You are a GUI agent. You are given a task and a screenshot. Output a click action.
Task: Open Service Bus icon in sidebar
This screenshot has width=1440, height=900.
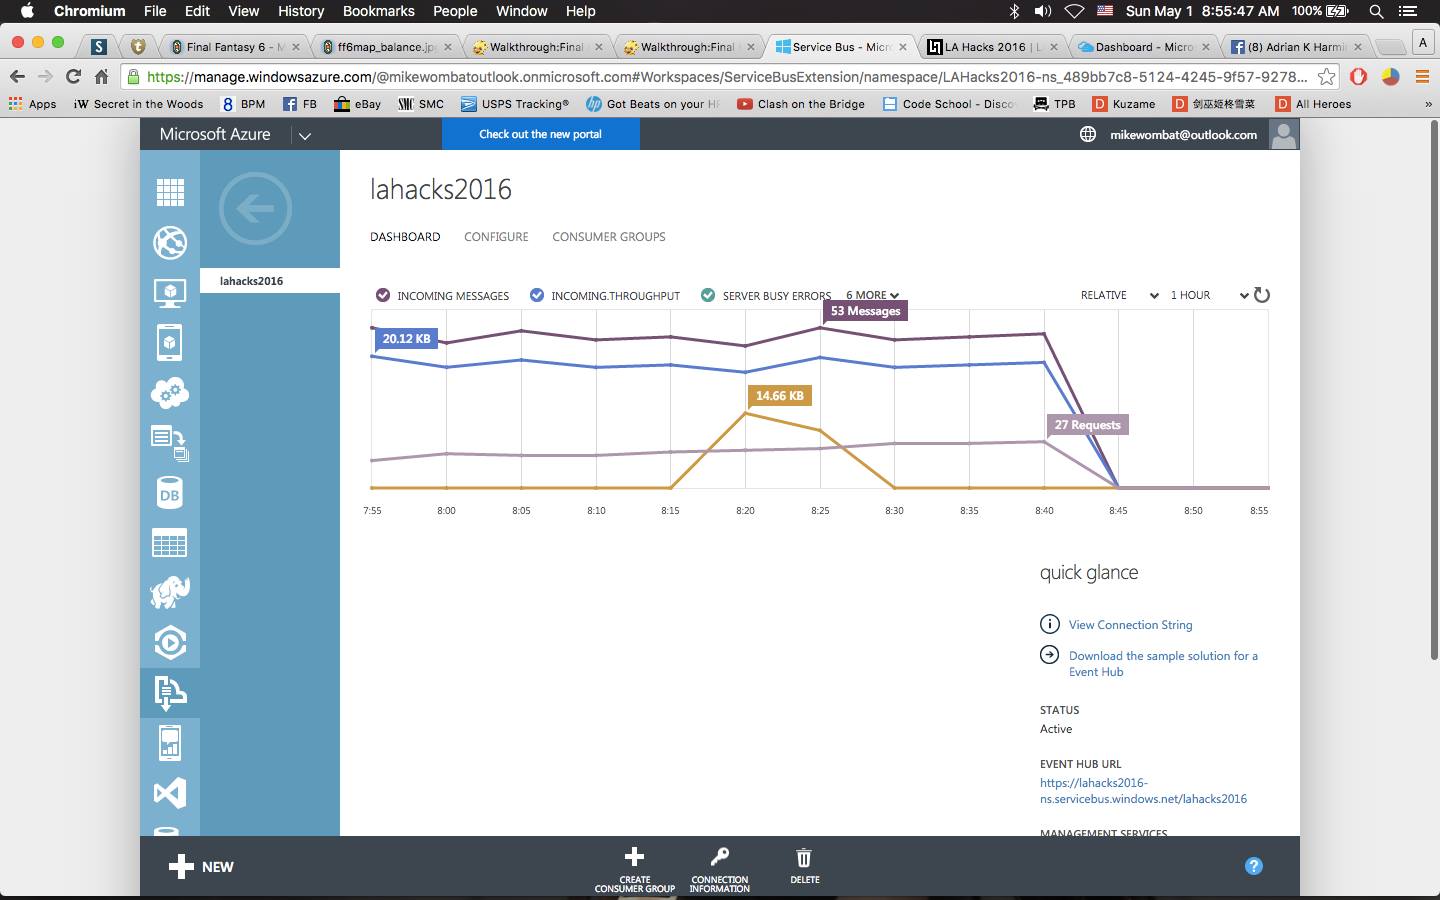[170, 692]
